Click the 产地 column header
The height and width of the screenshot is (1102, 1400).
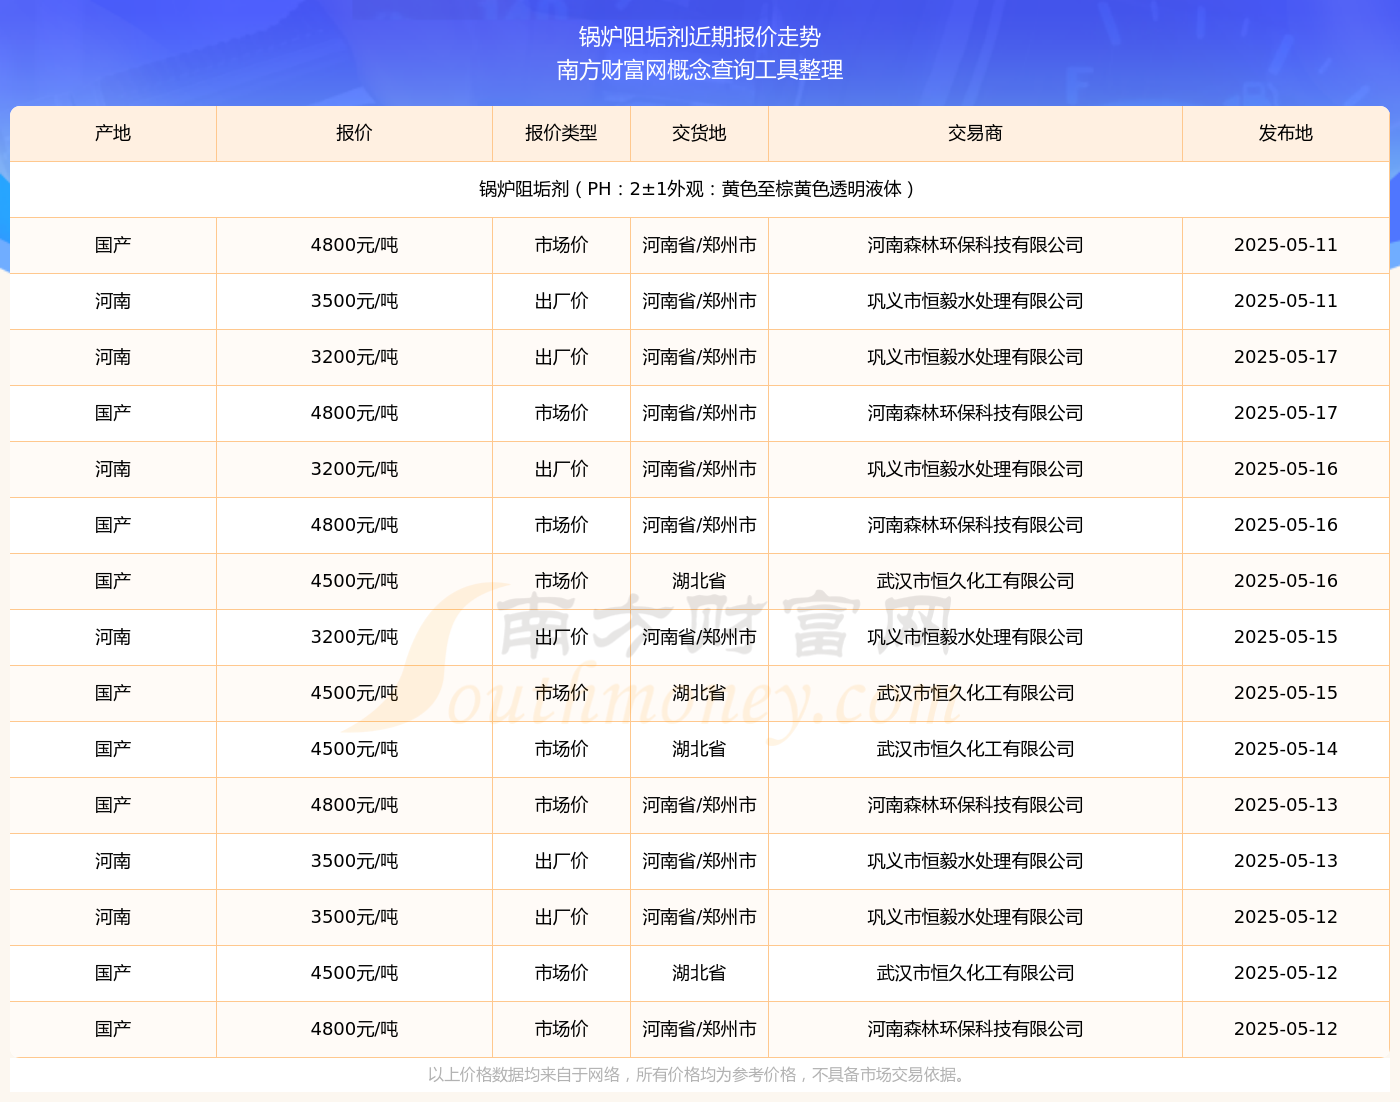coord(113,133)
